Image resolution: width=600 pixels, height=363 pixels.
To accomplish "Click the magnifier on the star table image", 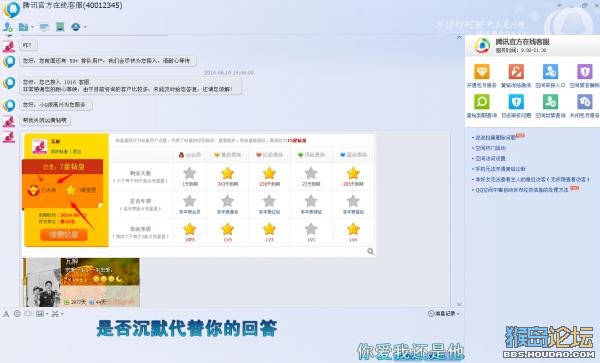I will pyautogui.click(x=370, y=251).
